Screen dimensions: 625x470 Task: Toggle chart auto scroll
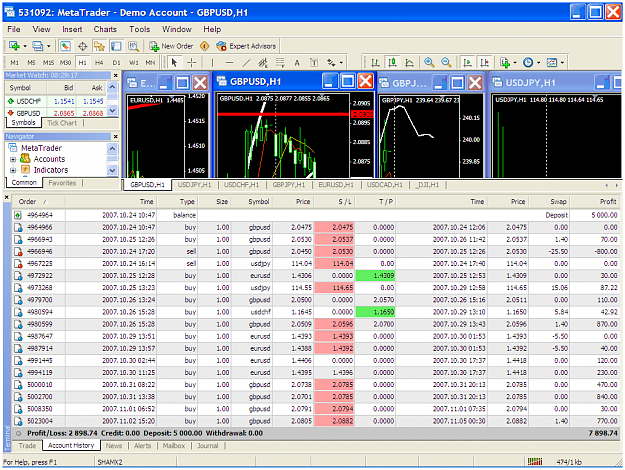click(467, 63)
